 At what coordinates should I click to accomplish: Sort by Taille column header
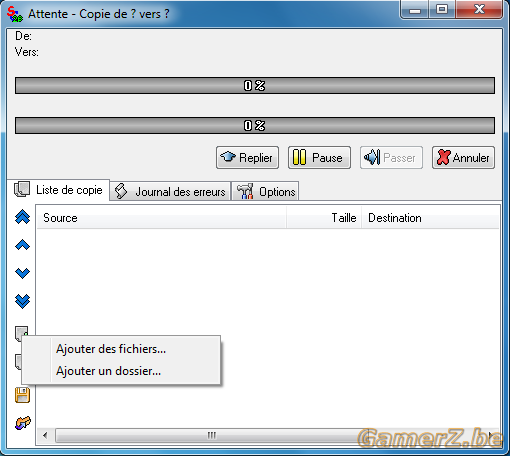[x=324, y=218]
